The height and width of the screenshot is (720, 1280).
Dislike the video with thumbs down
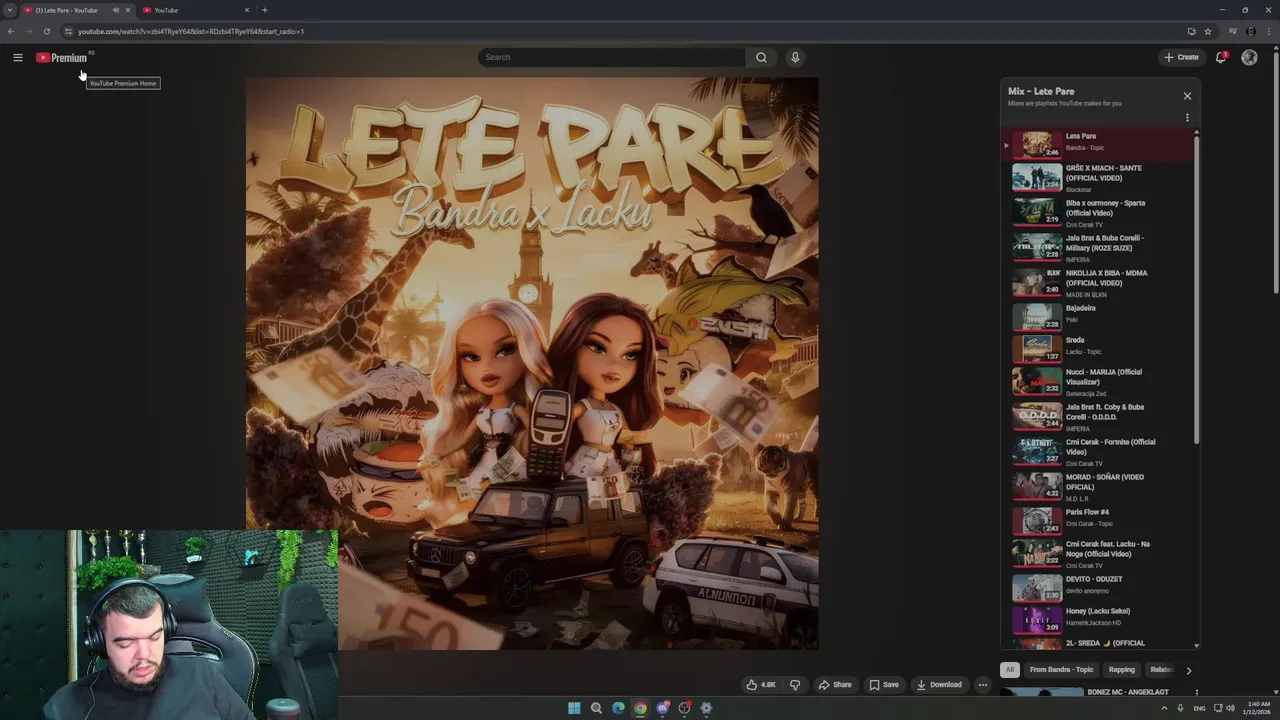(795, 685)
